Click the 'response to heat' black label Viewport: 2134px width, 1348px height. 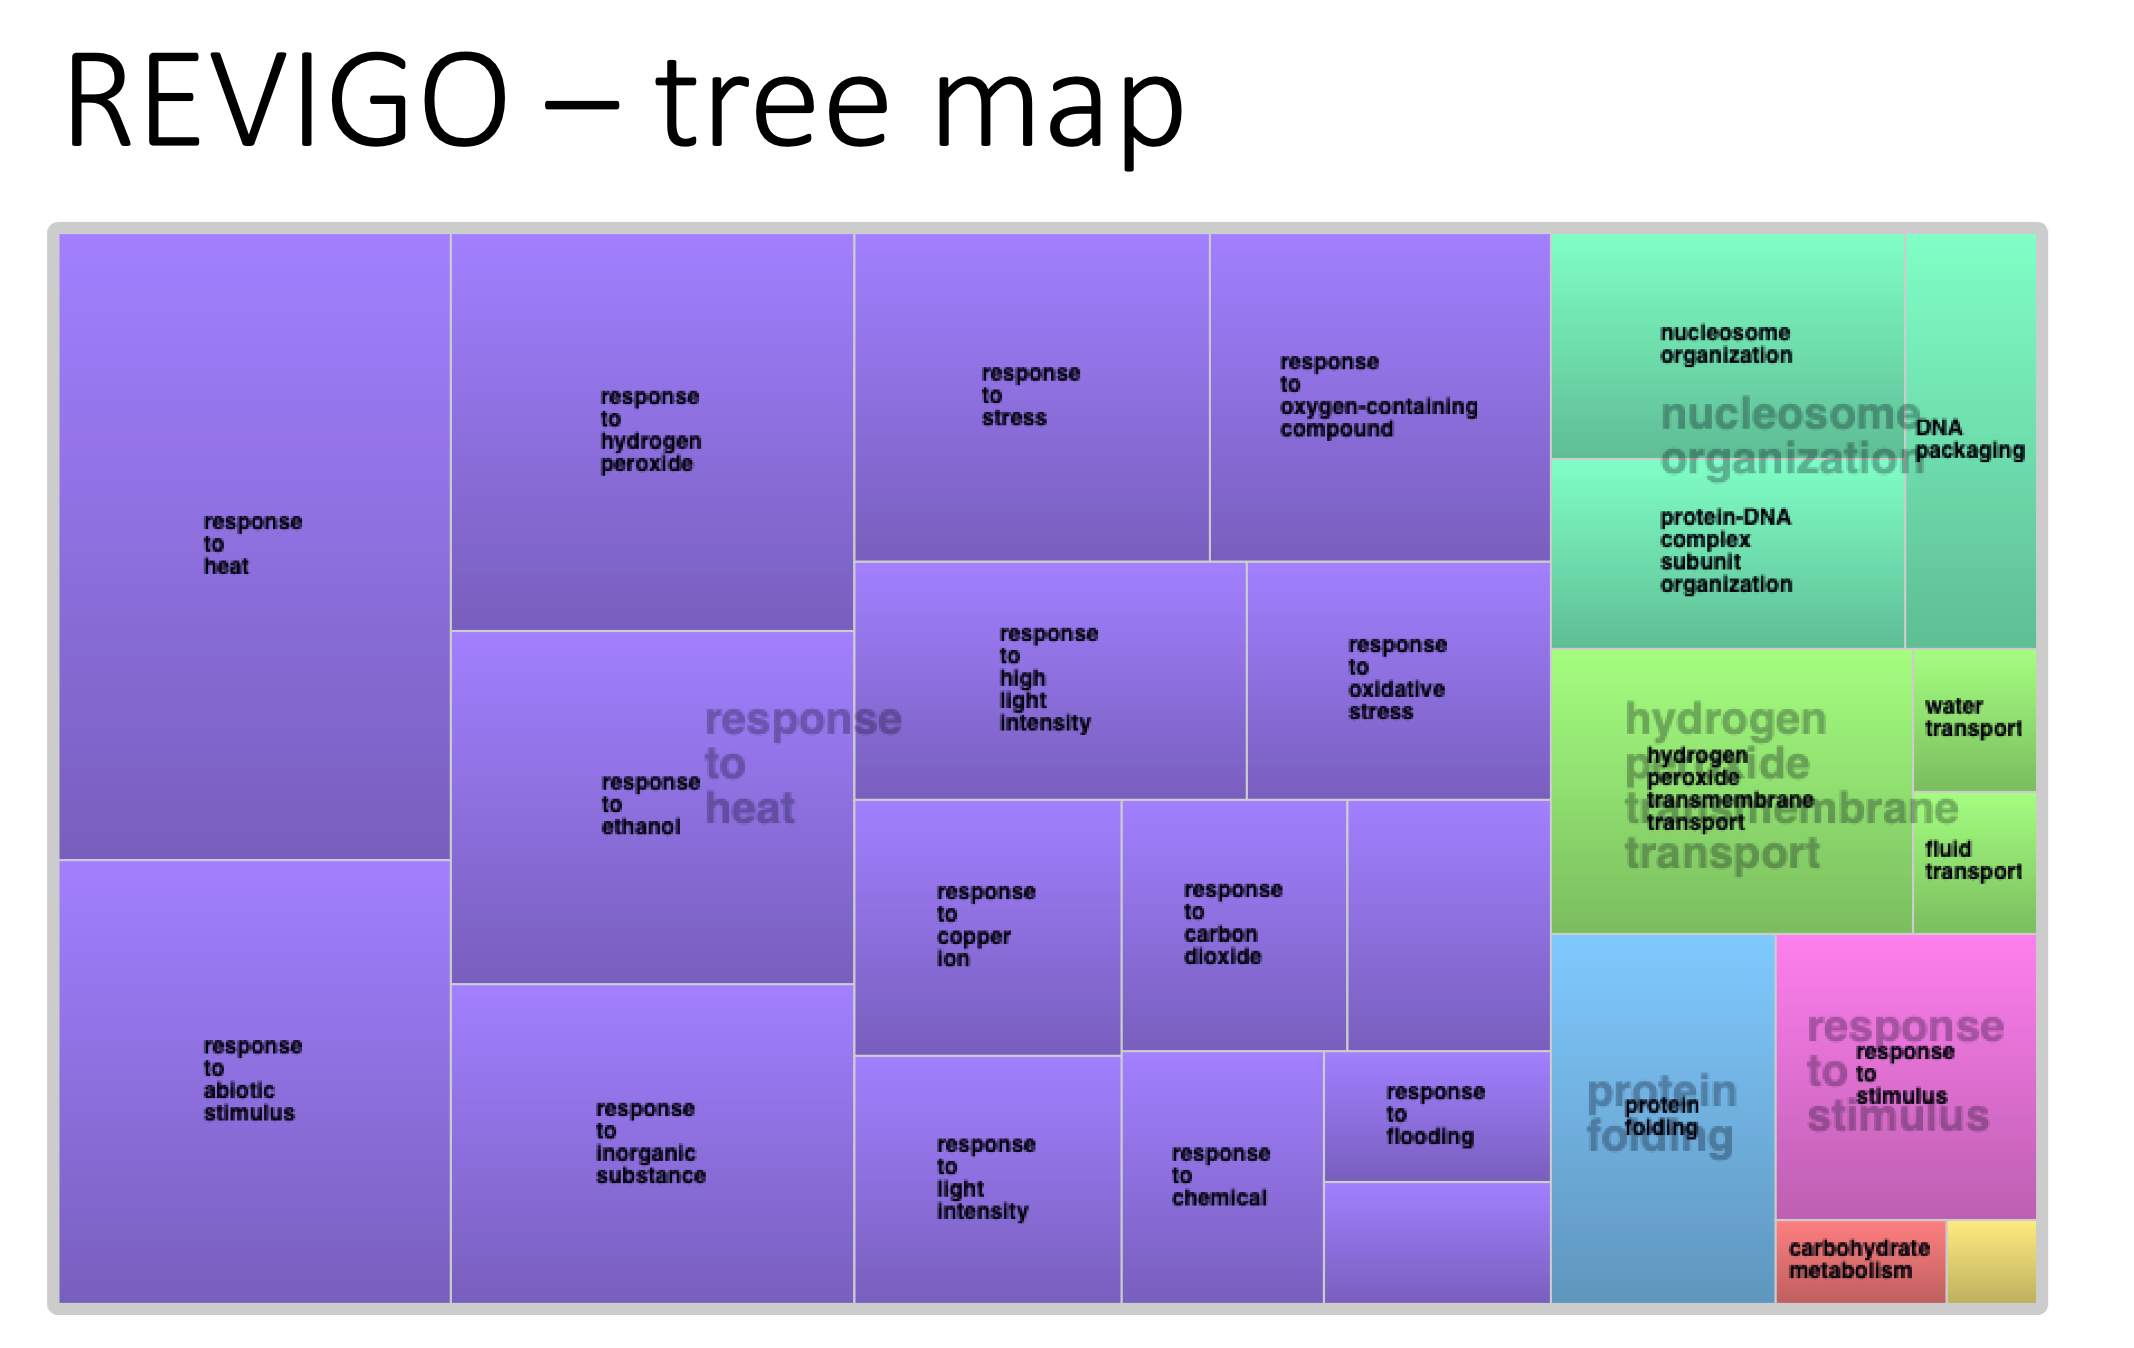click(252, 544)
